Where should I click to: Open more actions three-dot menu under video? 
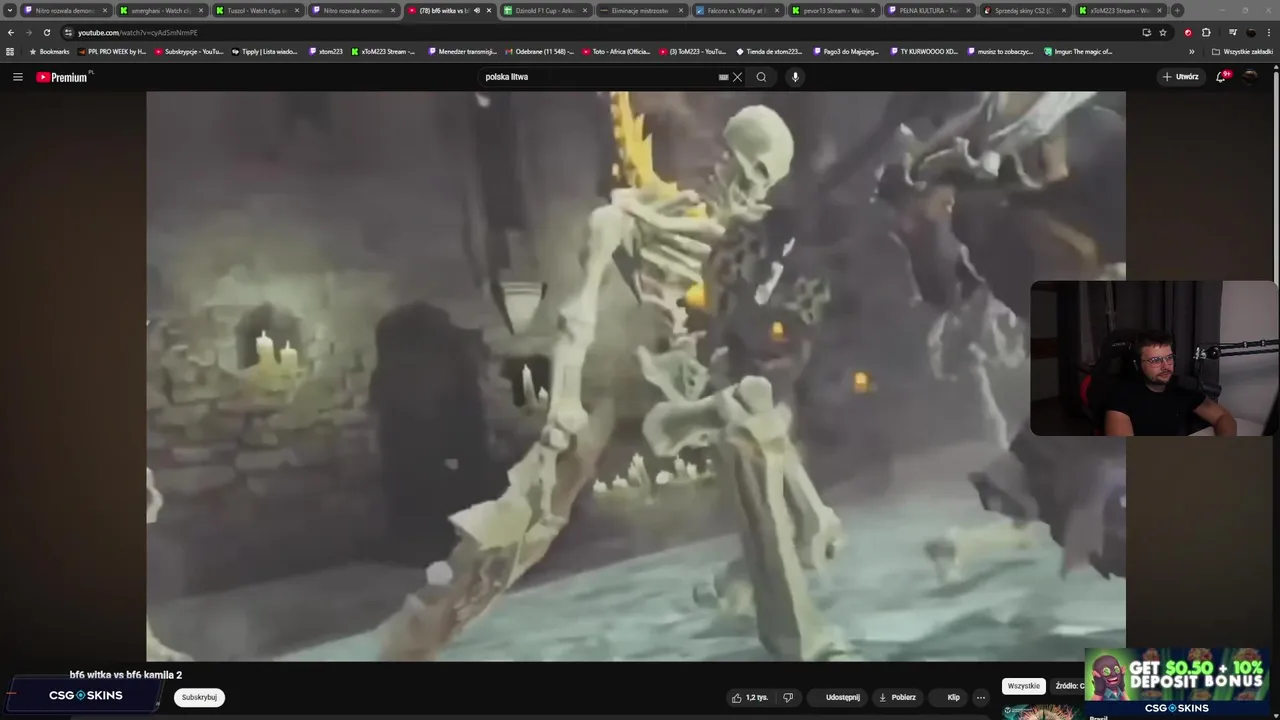[x=981, y=697]
